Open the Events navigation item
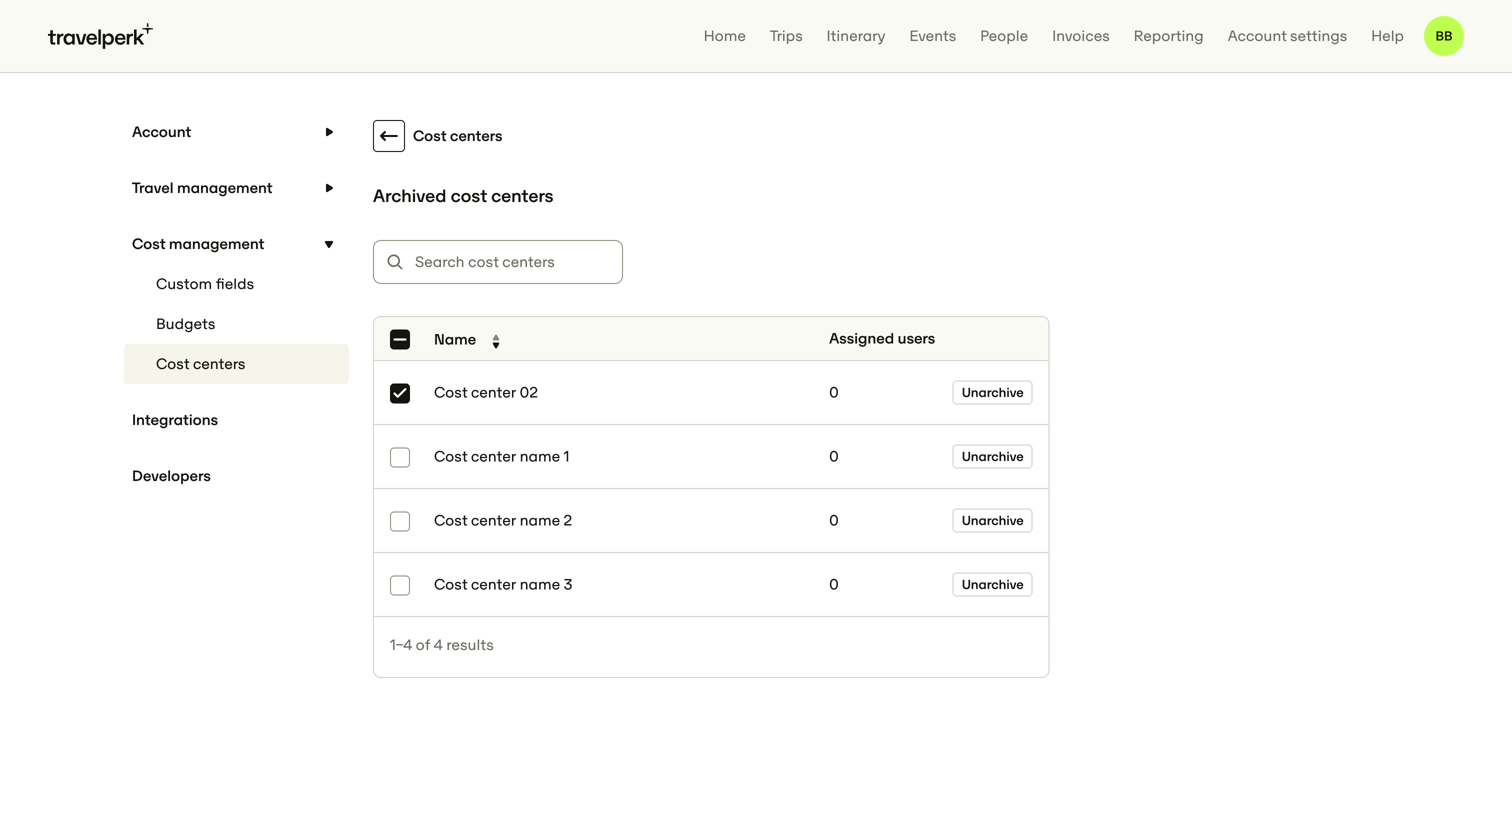The width and height of the screenshot is (1512, 814). (932, 36)
